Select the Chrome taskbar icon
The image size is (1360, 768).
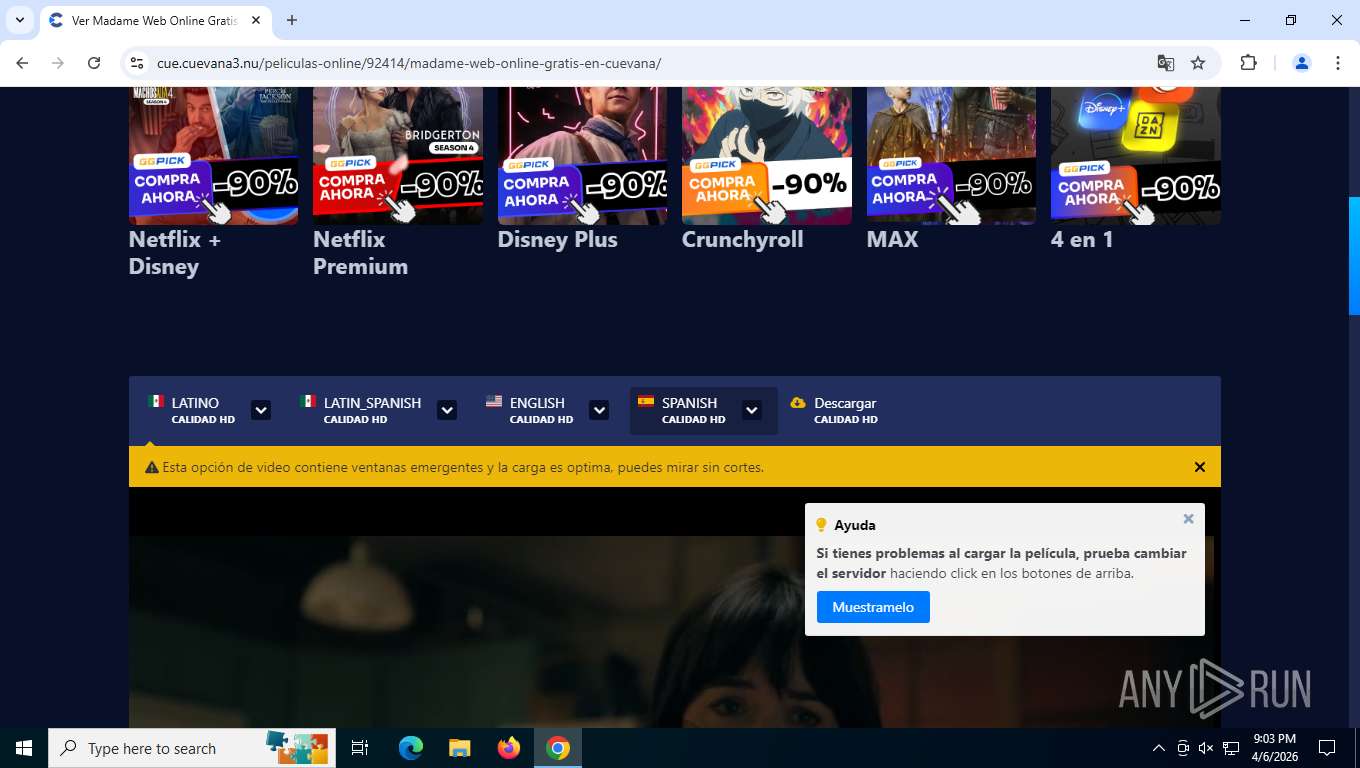558,748
